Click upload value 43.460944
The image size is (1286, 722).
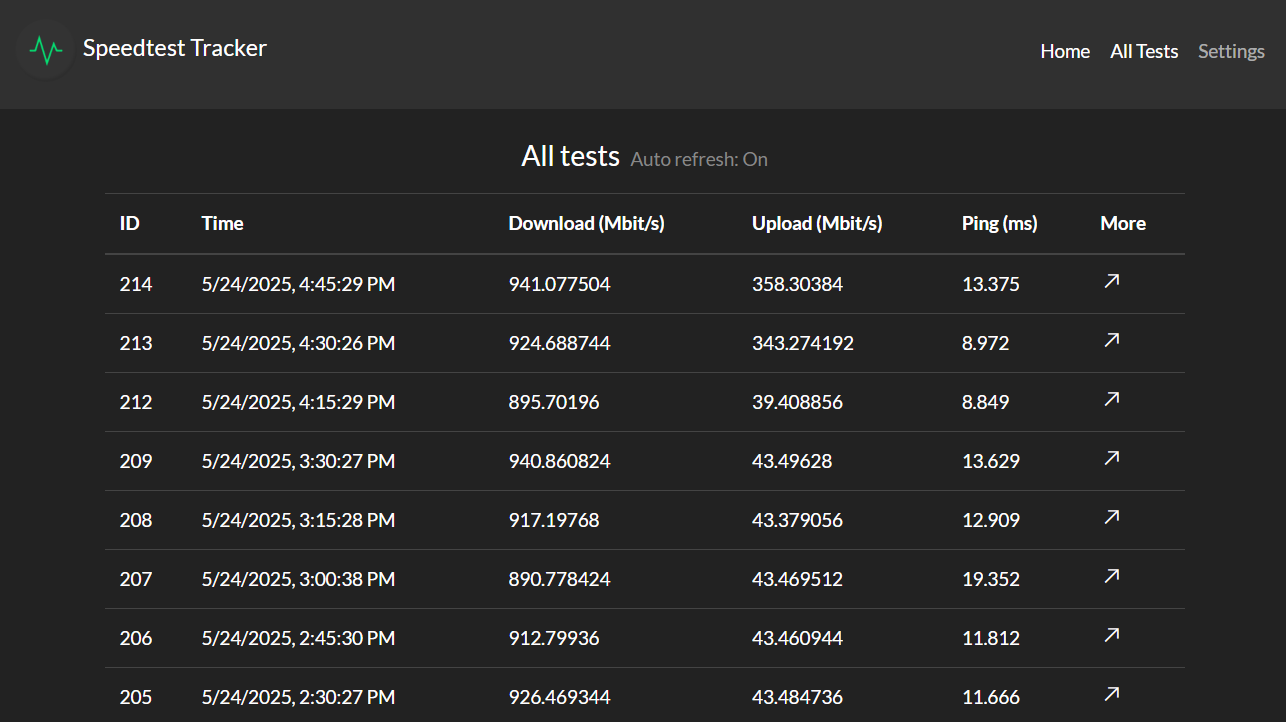797,638
